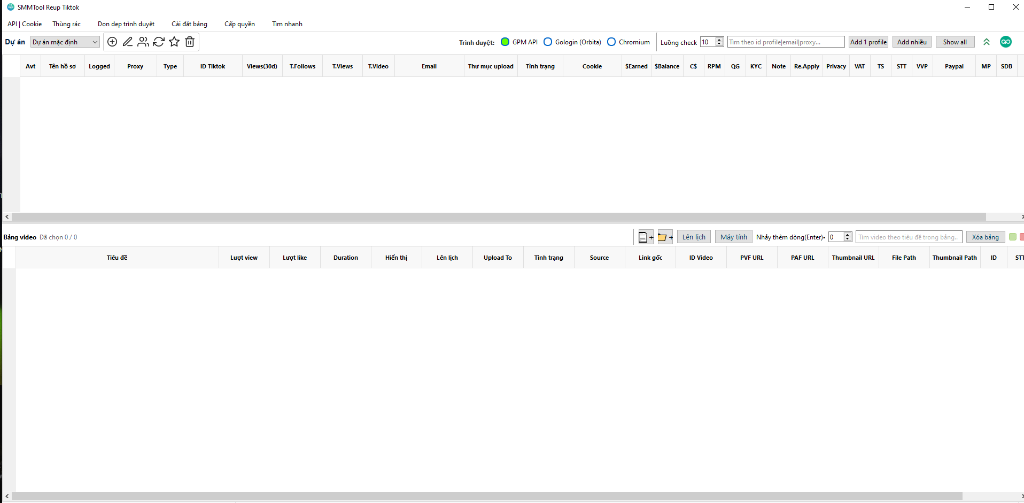Click the Show all button
This screenshot has height=503, width=1024.
(955, 42)
